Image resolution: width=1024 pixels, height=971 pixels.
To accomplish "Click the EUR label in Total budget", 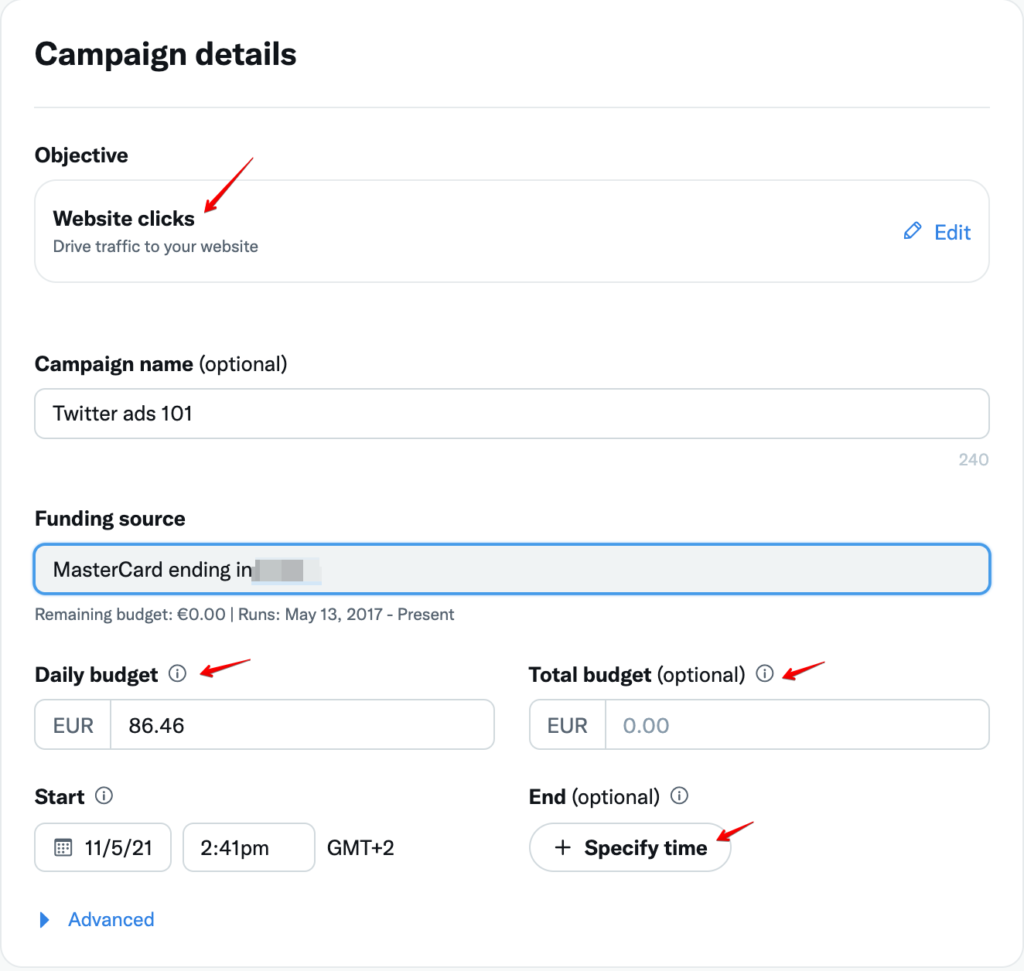I will [568, 725].
